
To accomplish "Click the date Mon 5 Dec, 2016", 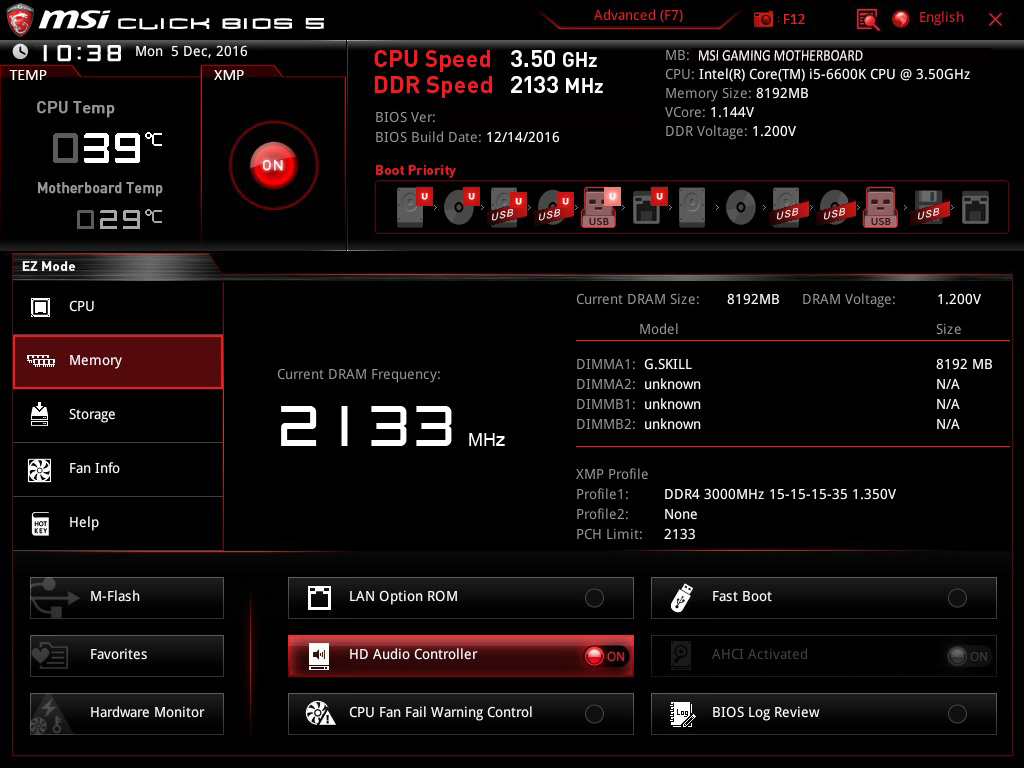I will (x=191, y=52).
